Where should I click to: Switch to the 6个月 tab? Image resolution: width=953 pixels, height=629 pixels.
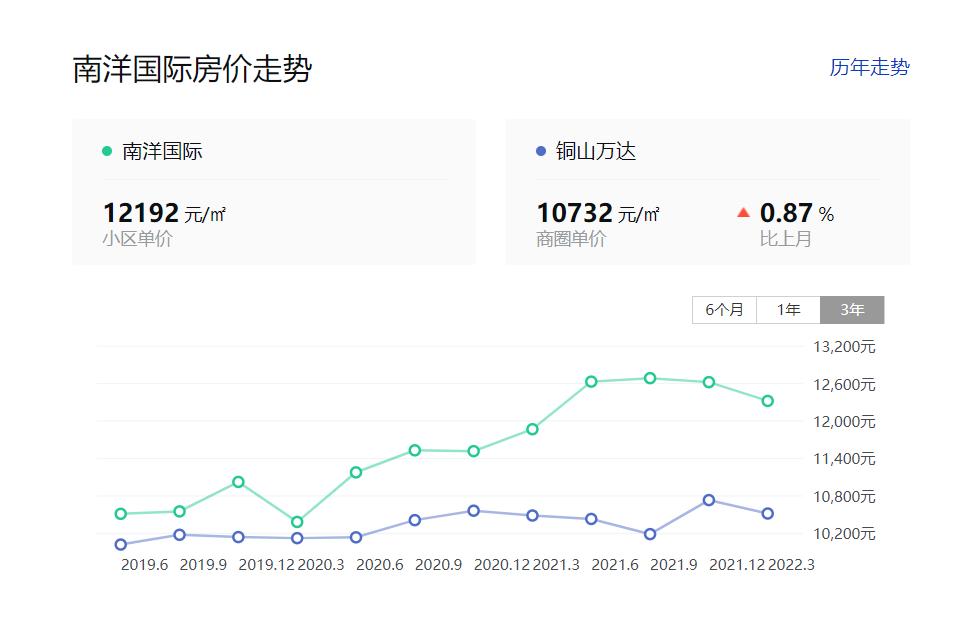(x=722, y=310)
